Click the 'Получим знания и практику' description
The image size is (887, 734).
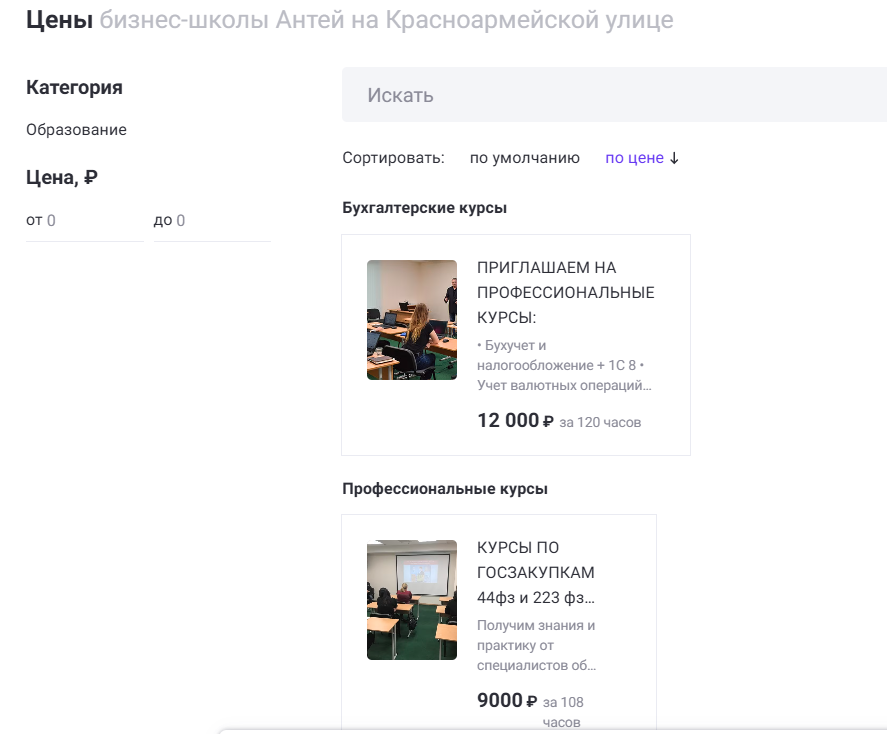536,645
